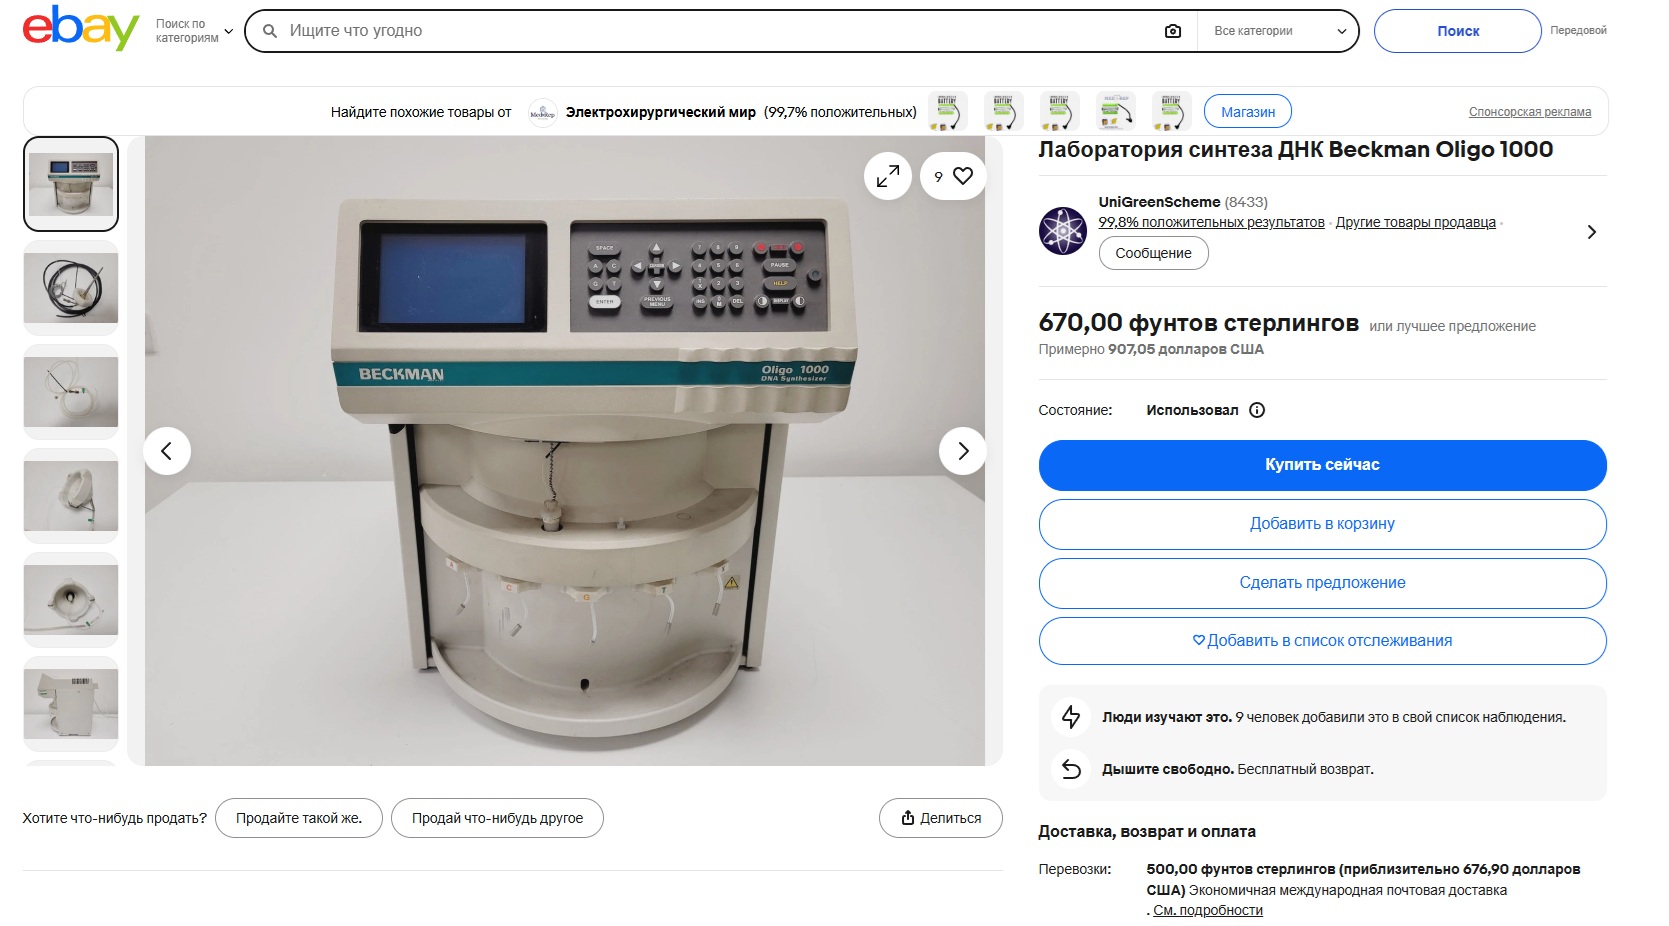Open fifth sponsored battery product image
Image resolution: width=1669 pixels, height=926 pixels.
(1171, 112)
